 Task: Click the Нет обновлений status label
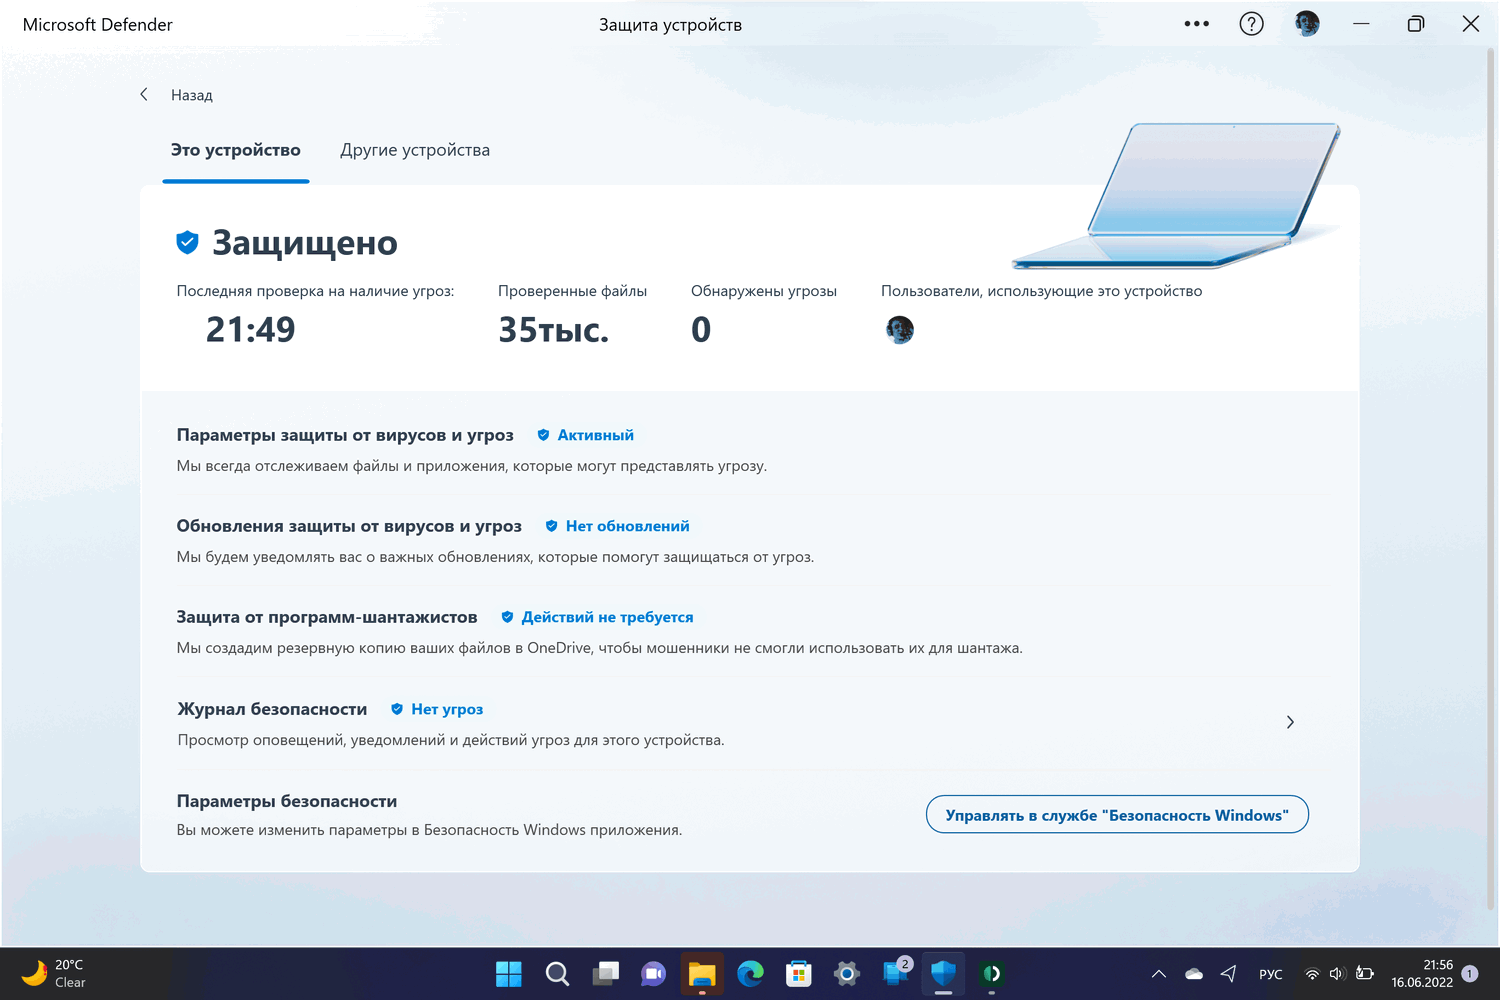[x=628, y=526]
